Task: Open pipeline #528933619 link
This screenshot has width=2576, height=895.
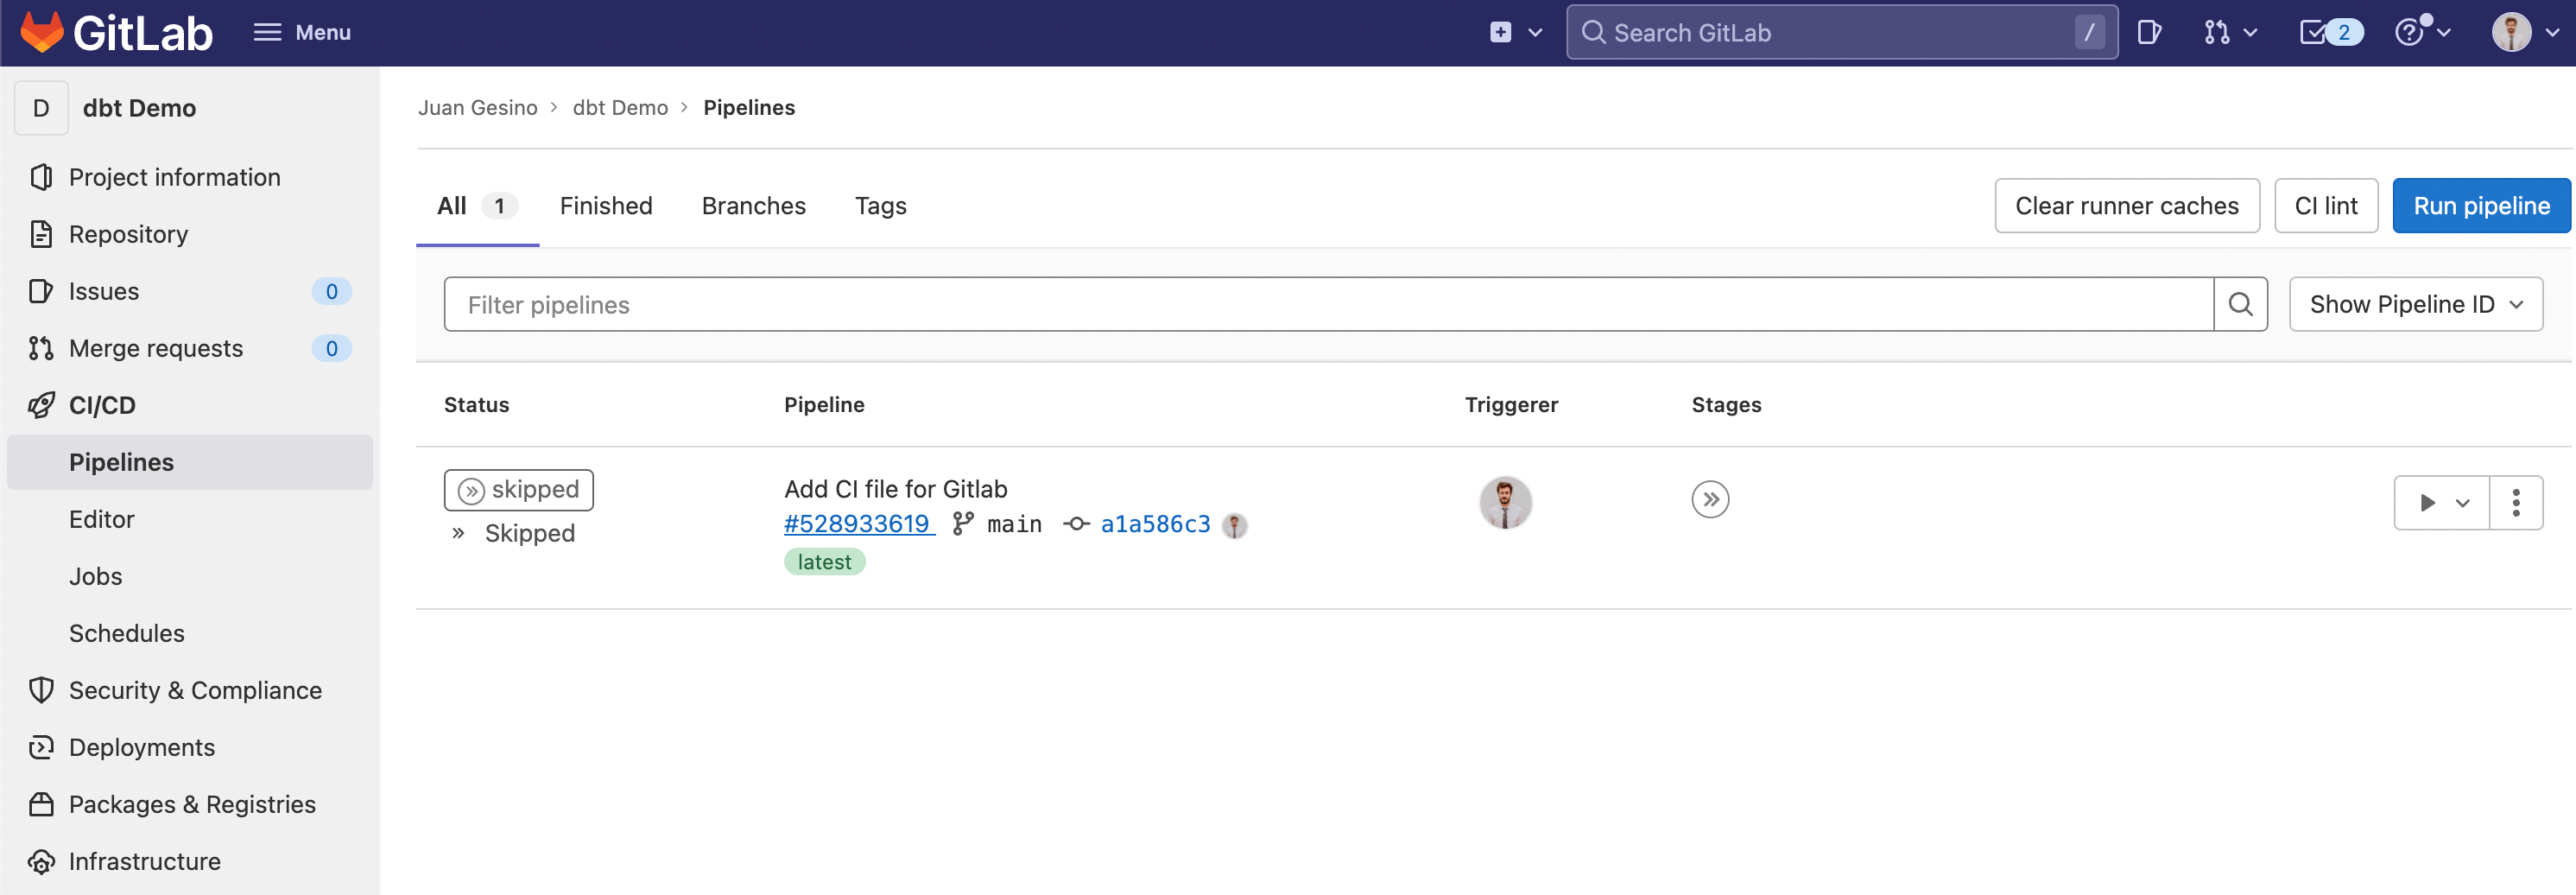Action: (857, 524)
